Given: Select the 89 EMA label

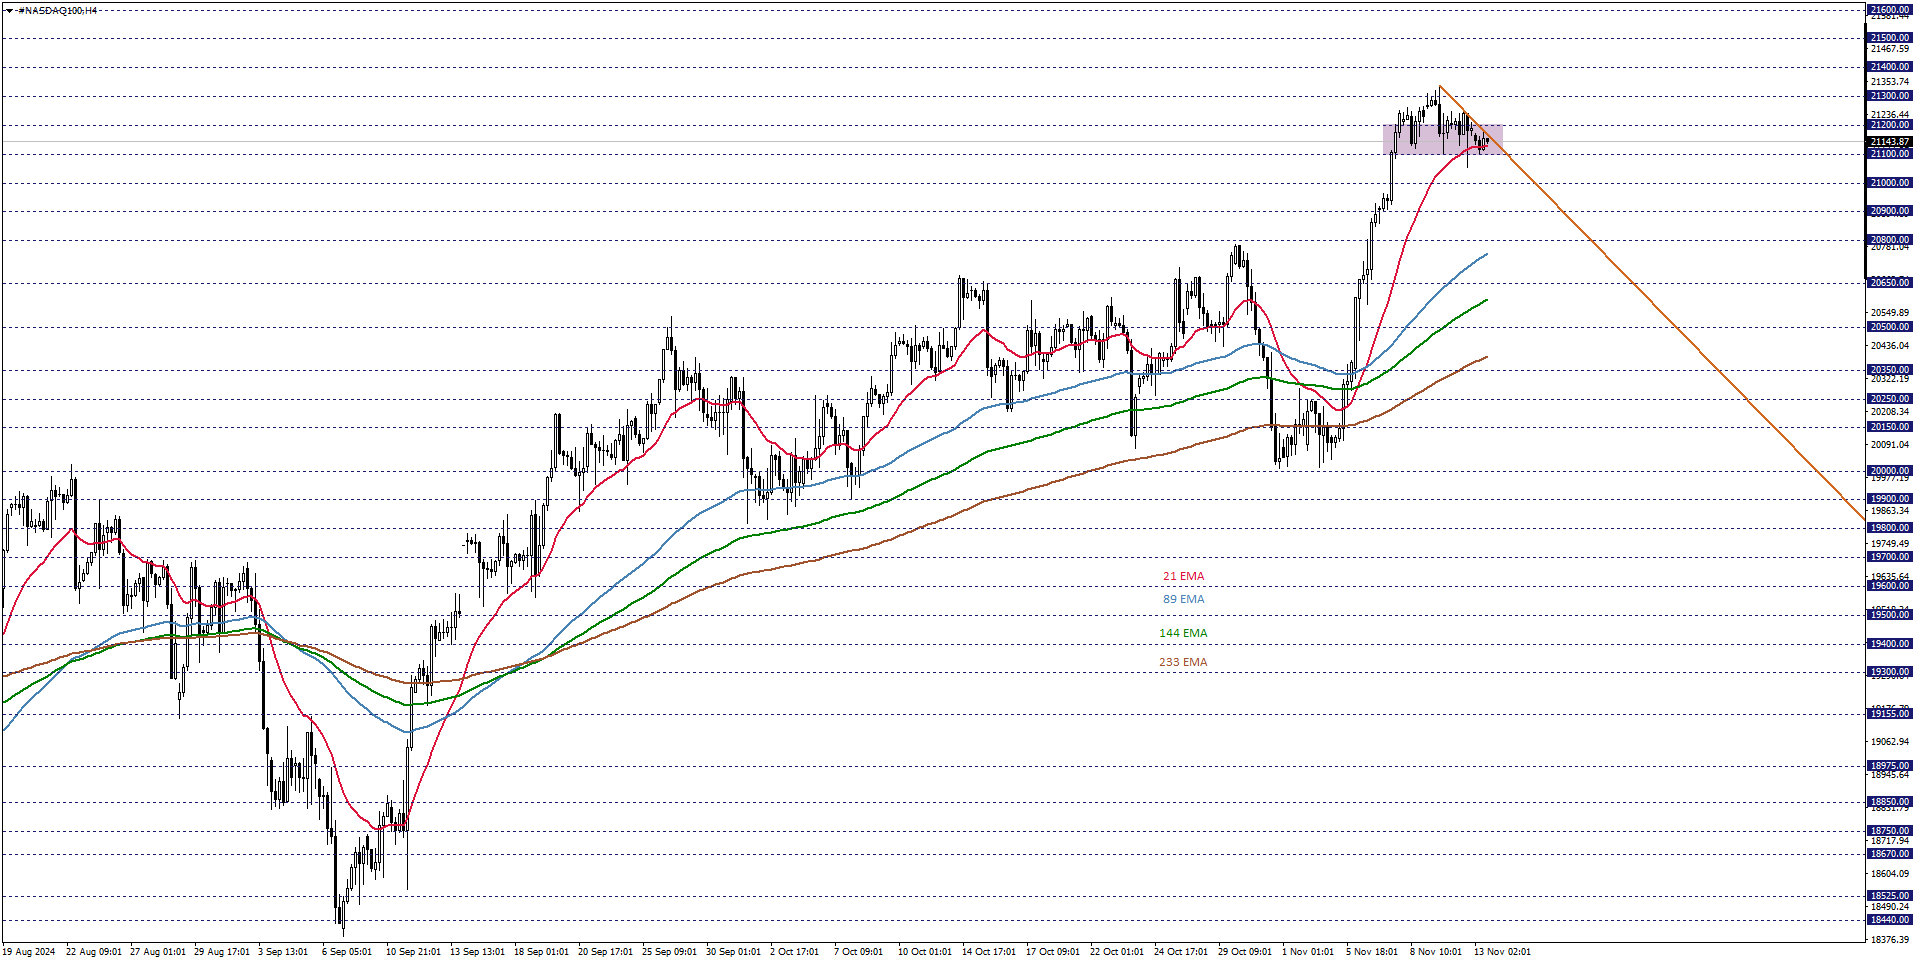Looking at the screenshot, I should click(1183, 599).
